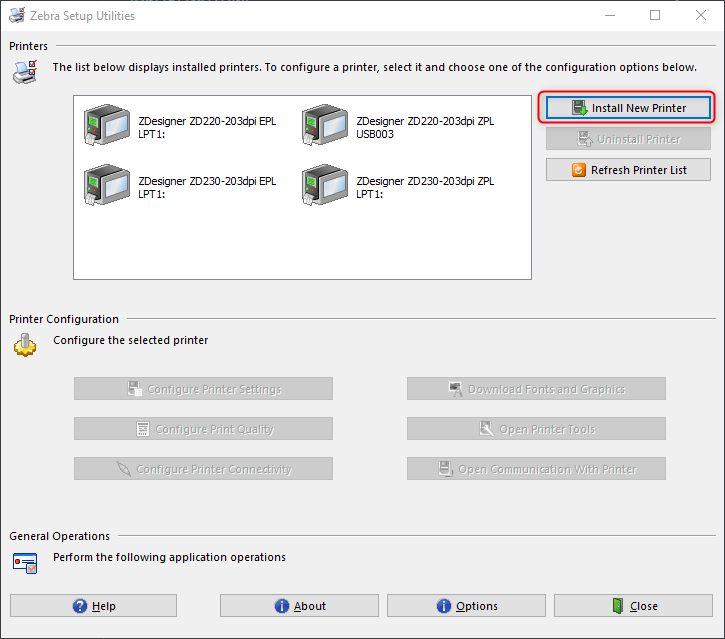725x639 pixels.
Task: Click the disabled Download Fonts and Graphics button
Action: 536,389
